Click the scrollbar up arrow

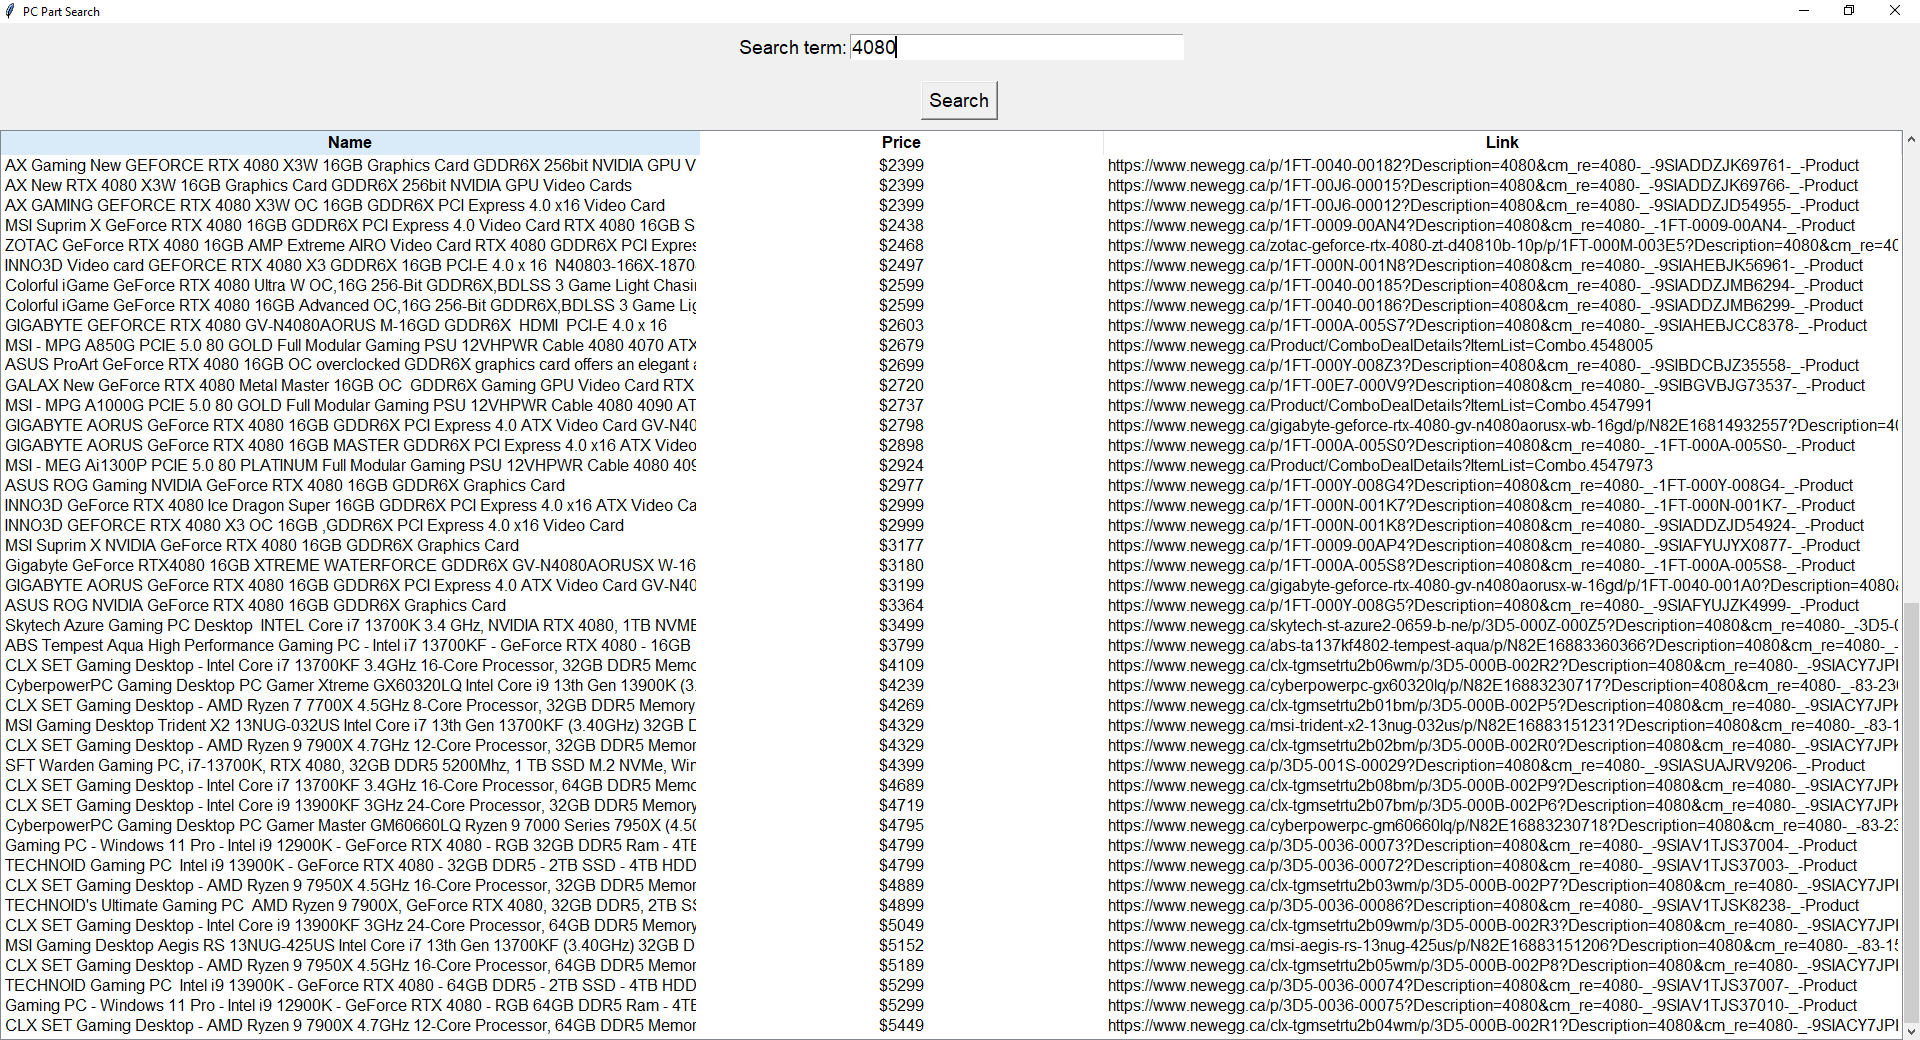pos(1911,140)
